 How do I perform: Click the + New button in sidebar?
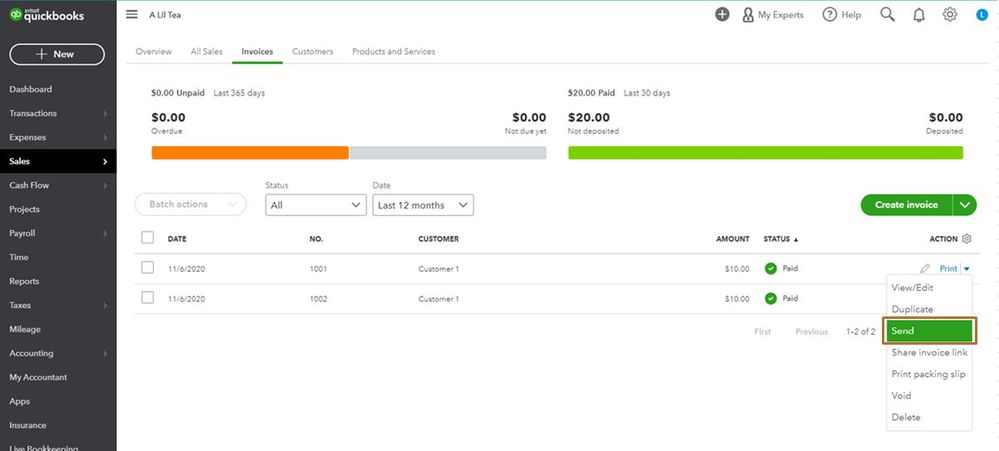click(57, 54)
